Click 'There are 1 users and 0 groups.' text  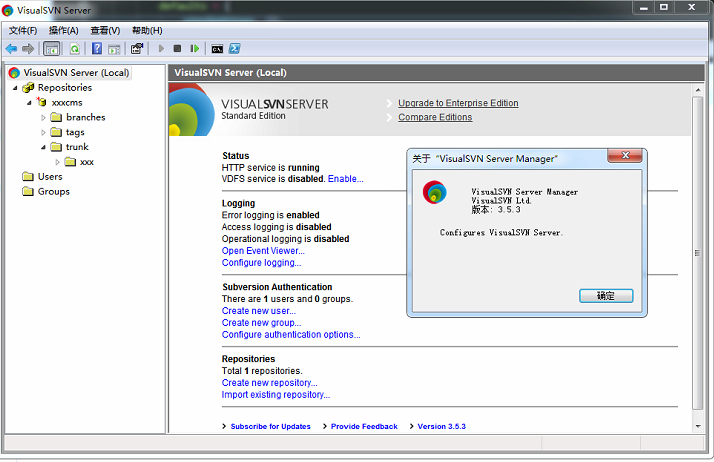tap(287, 299)
